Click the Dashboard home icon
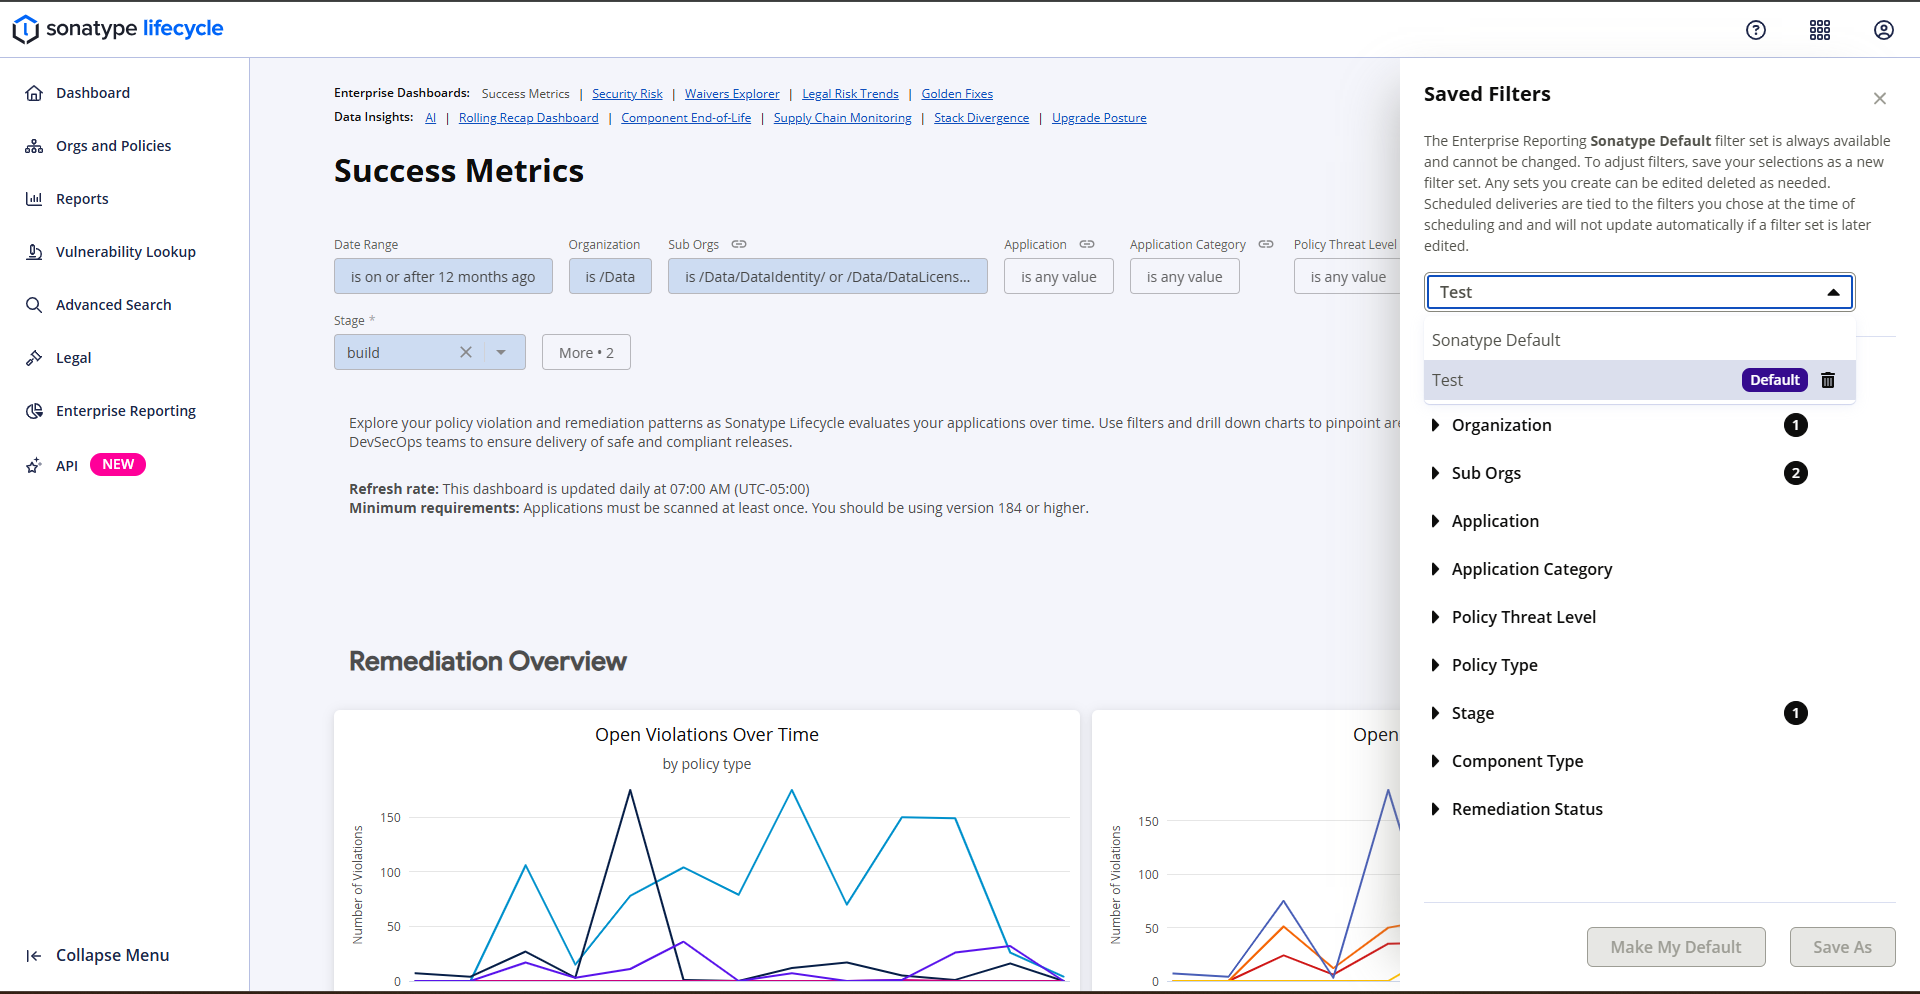This screenshot has width=1920, height=994. coord(34,93)
